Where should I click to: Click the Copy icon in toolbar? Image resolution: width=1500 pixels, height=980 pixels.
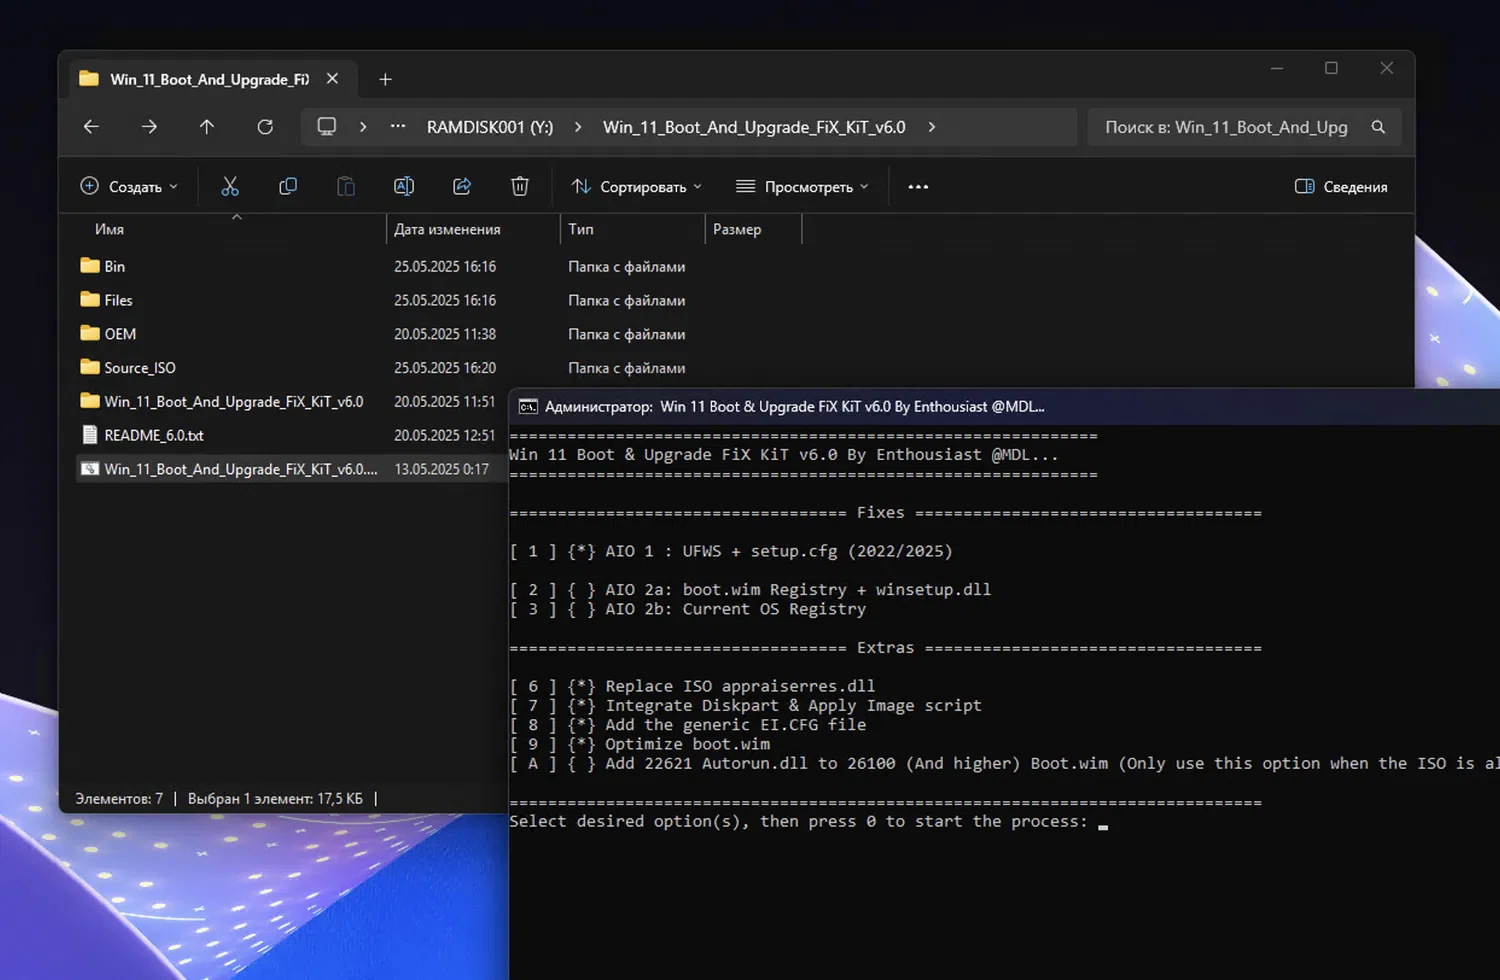(288, 187)
